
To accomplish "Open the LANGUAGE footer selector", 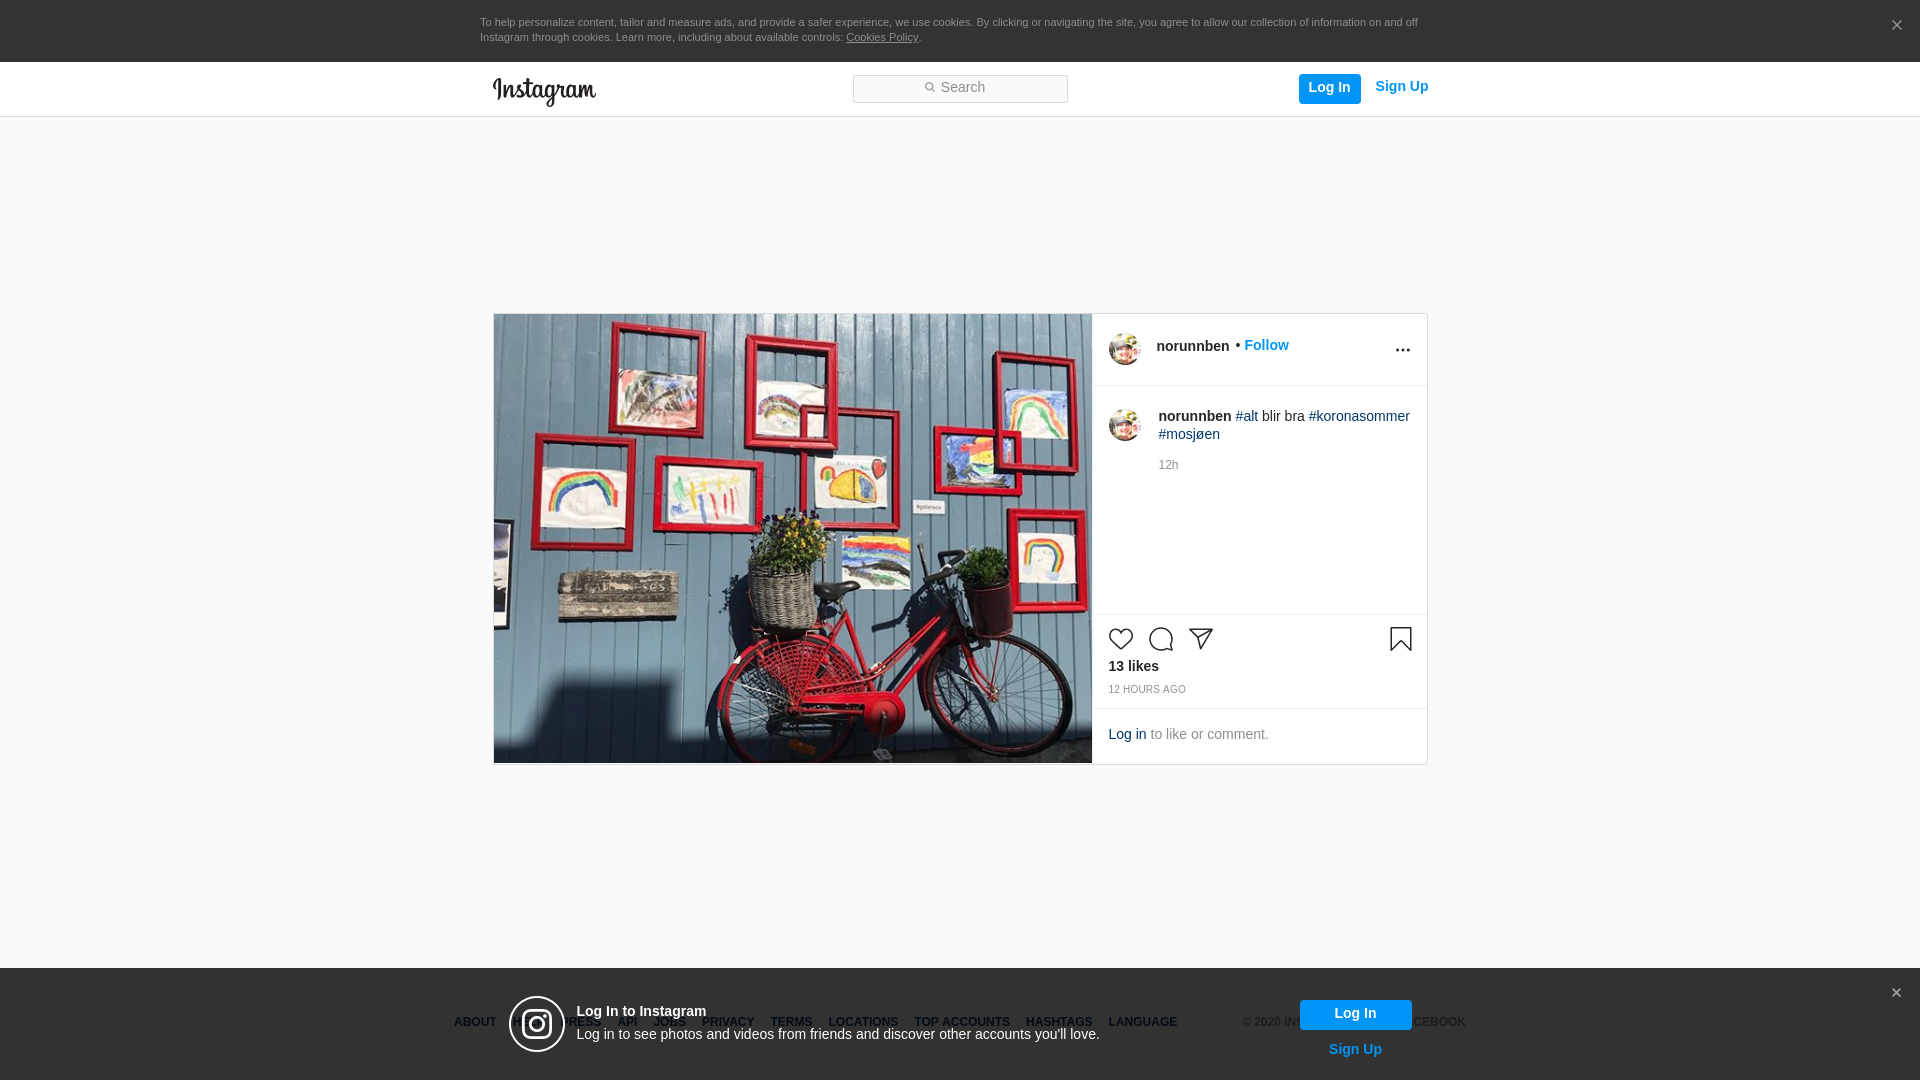I will (x=1142, y=1022).
